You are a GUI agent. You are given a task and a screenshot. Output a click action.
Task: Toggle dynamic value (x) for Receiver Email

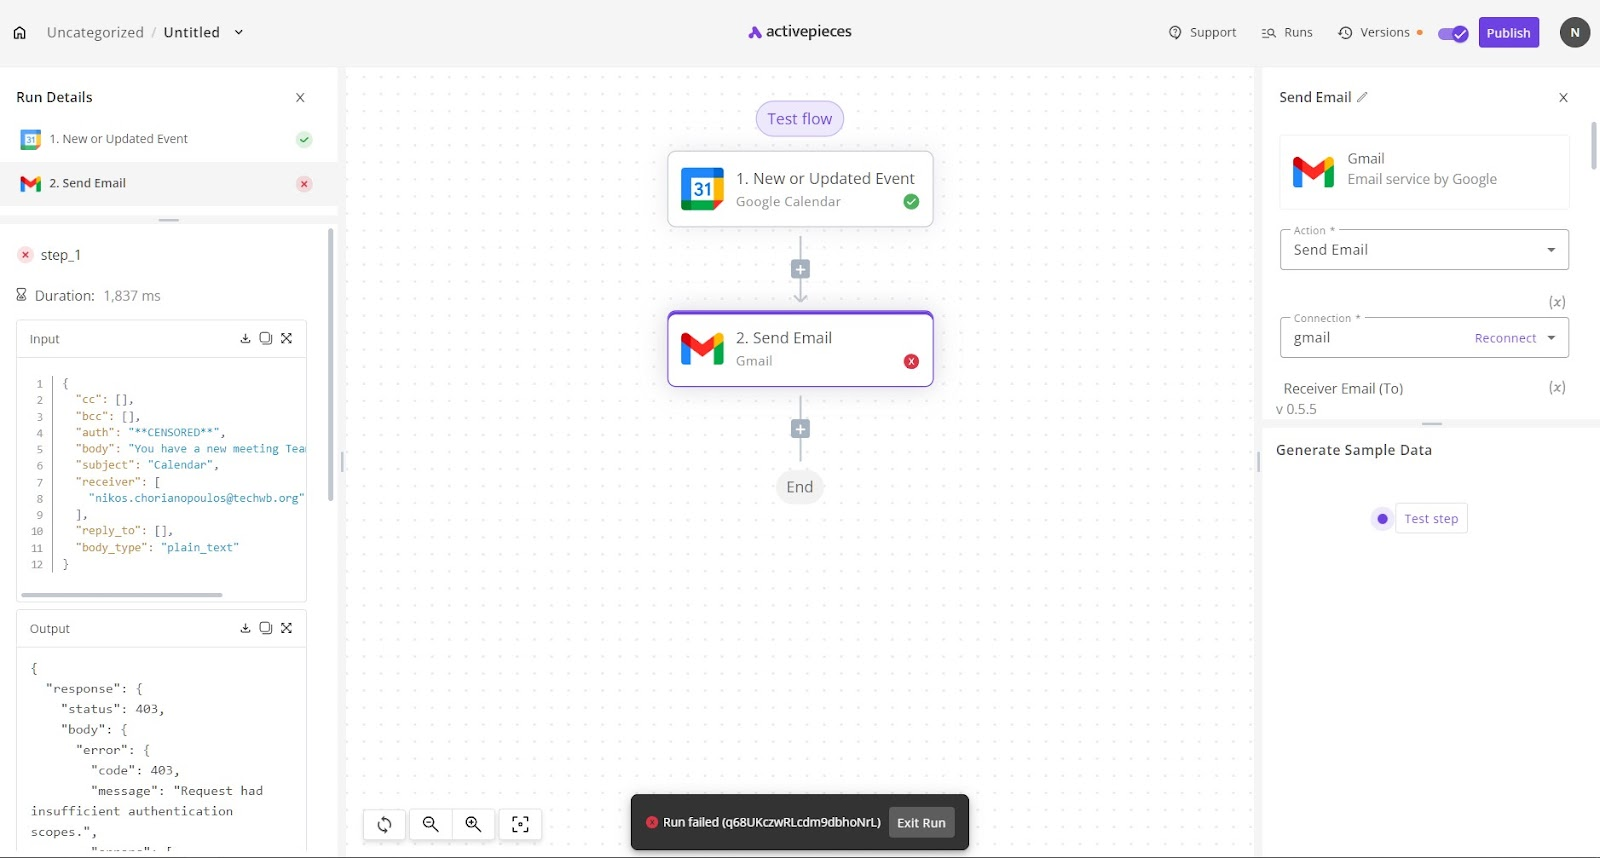pos(1557,387)
